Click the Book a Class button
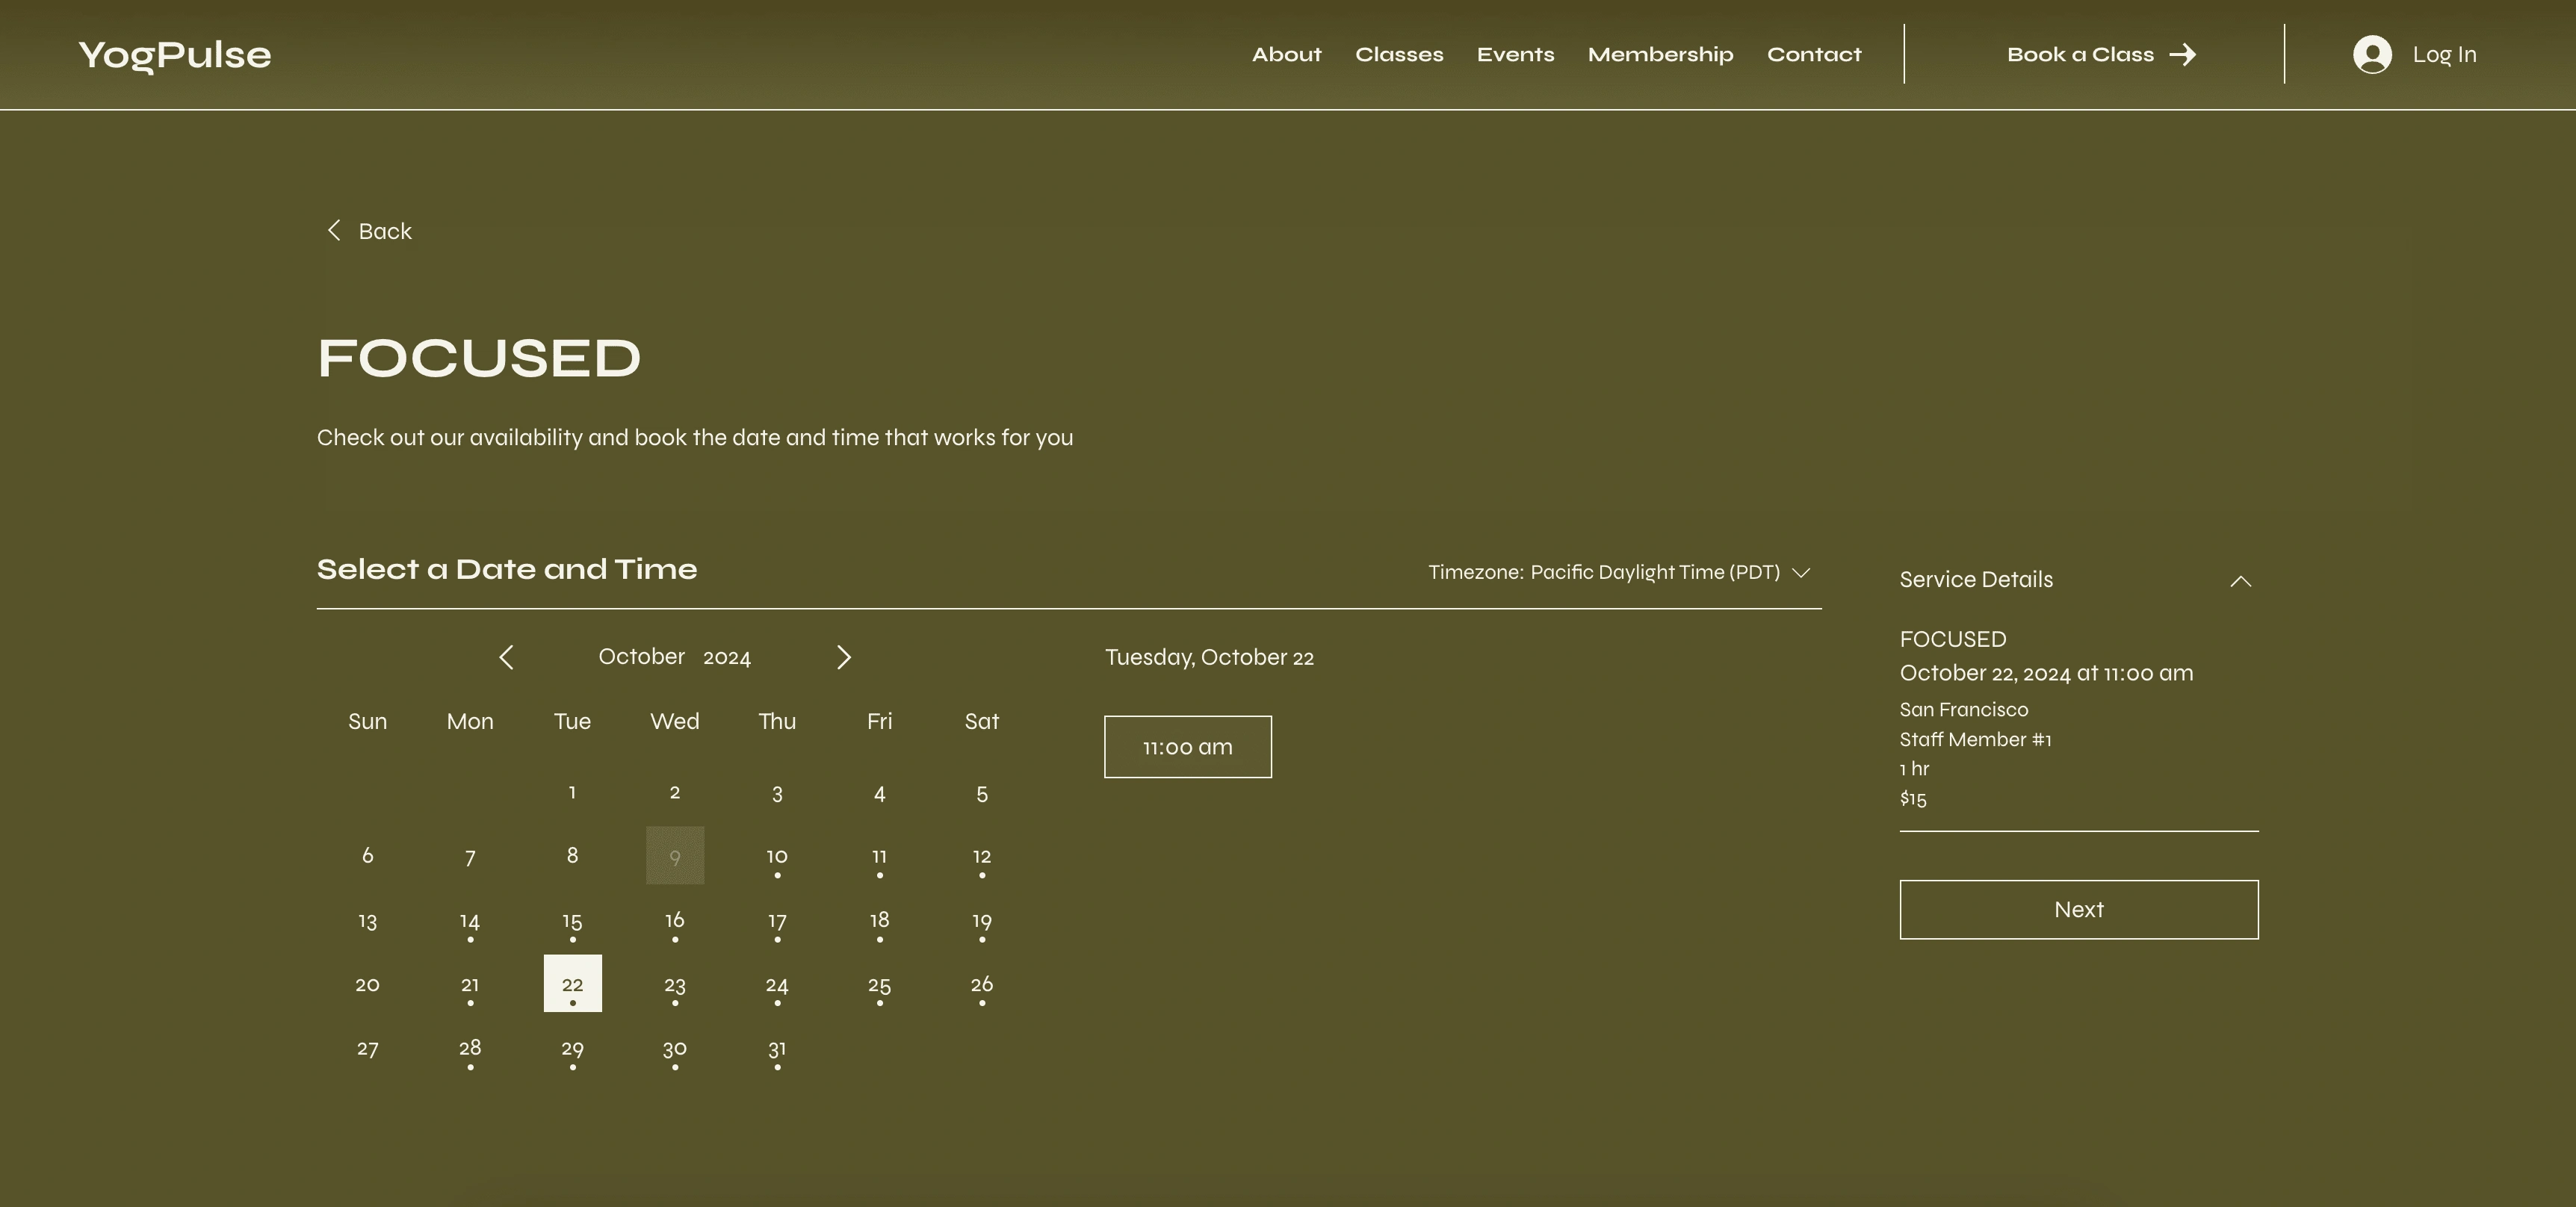This screenshot has height=1207, width=2576. (x=2101, y=54)
